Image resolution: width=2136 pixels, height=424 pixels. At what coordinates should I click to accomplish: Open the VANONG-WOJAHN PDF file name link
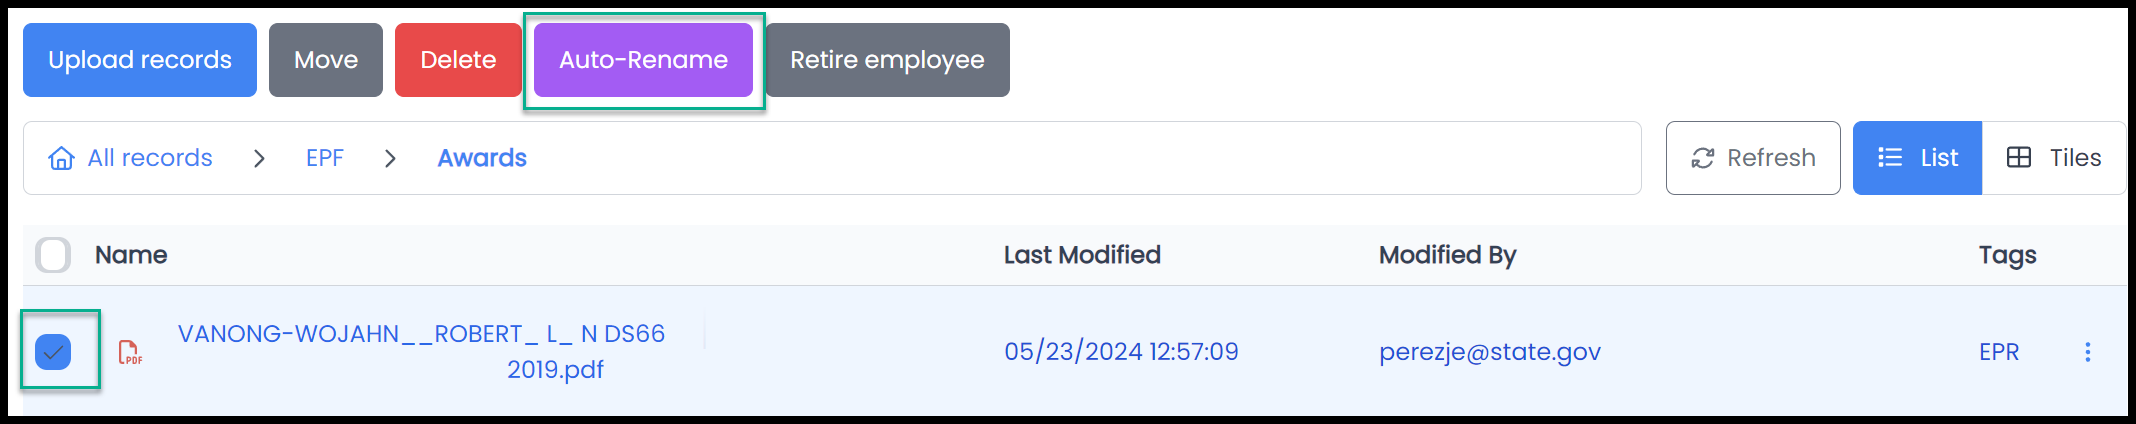(x=421, y=352)
